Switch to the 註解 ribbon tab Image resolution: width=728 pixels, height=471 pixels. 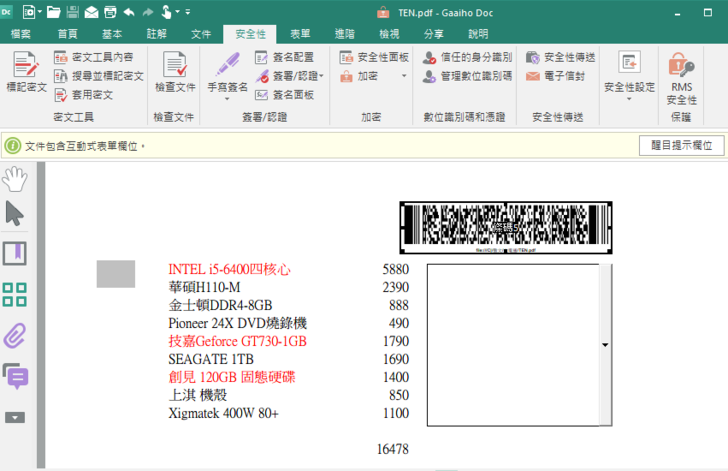click(x=157, y=34)
